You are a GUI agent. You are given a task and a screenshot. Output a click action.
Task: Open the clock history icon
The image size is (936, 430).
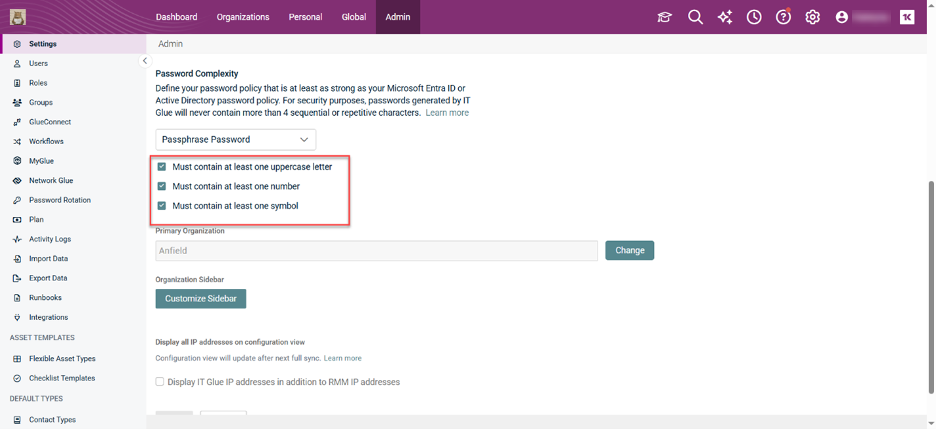point(754,17)
